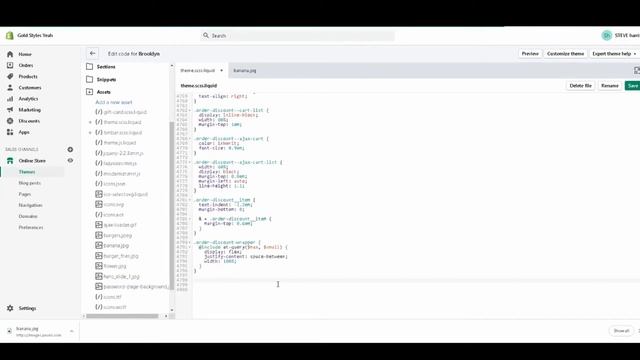
Task: Open icons.ttf in the file list
Action: click(113, 297)
